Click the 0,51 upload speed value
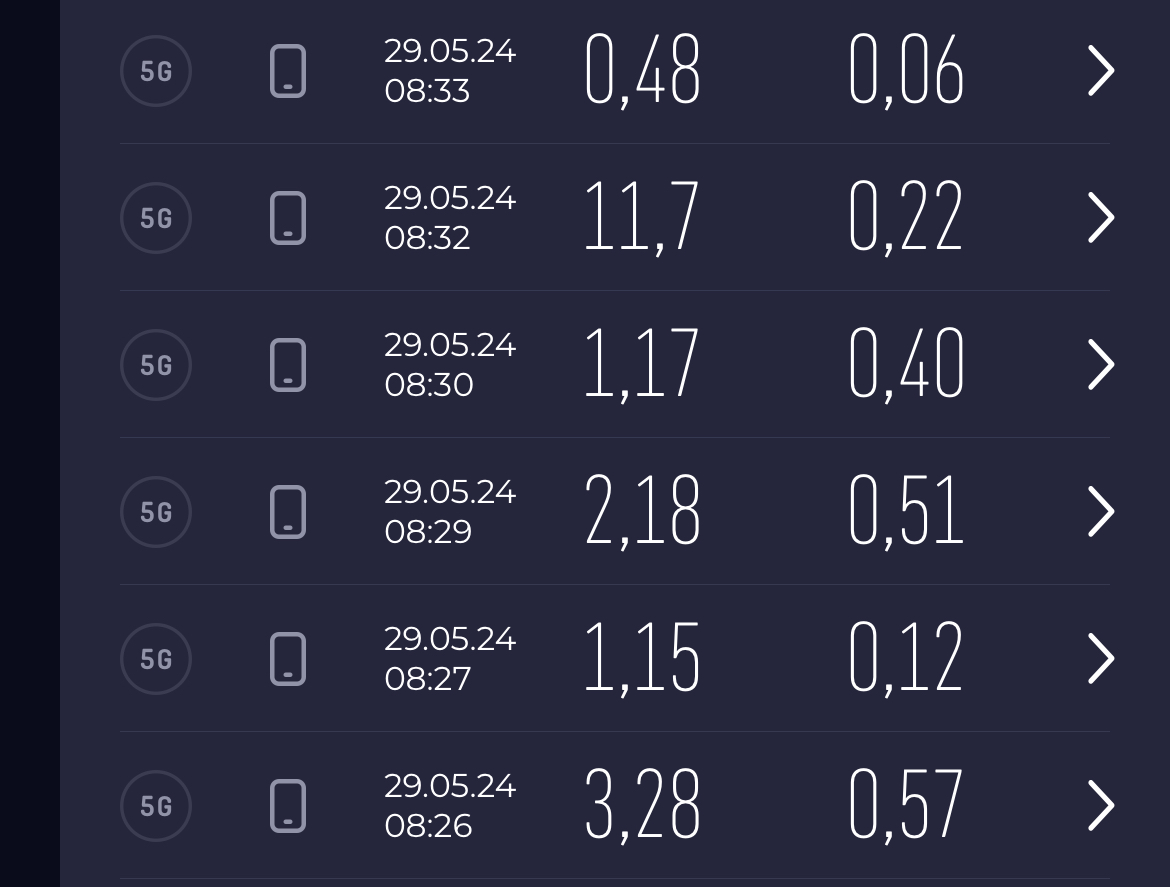This screenshot has width=1170, height=887. 905,512
